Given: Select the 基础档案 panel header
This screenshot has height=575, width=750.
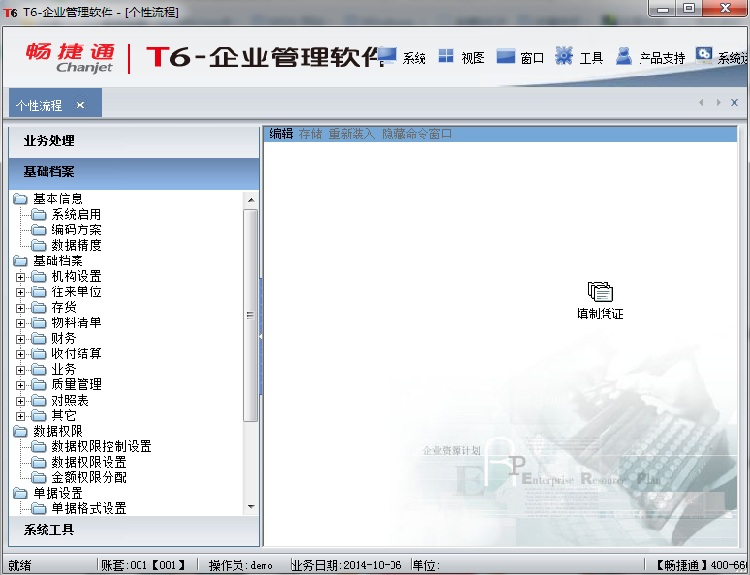Looking at the screenshot, I should click(x=134, y=172).
